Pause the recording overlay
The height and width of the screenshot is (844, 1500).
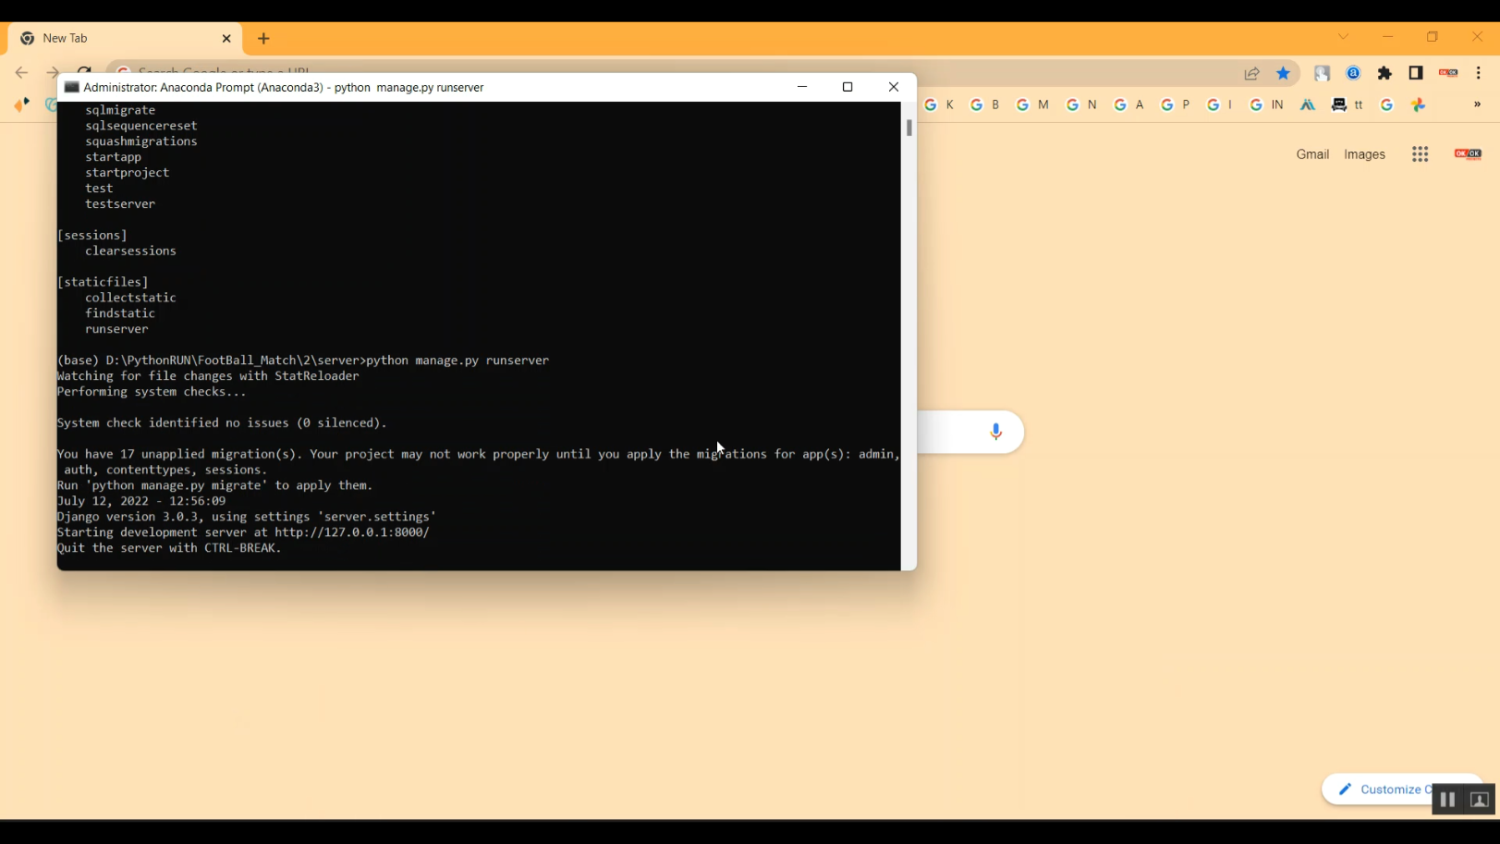[x=1447, y=800]
